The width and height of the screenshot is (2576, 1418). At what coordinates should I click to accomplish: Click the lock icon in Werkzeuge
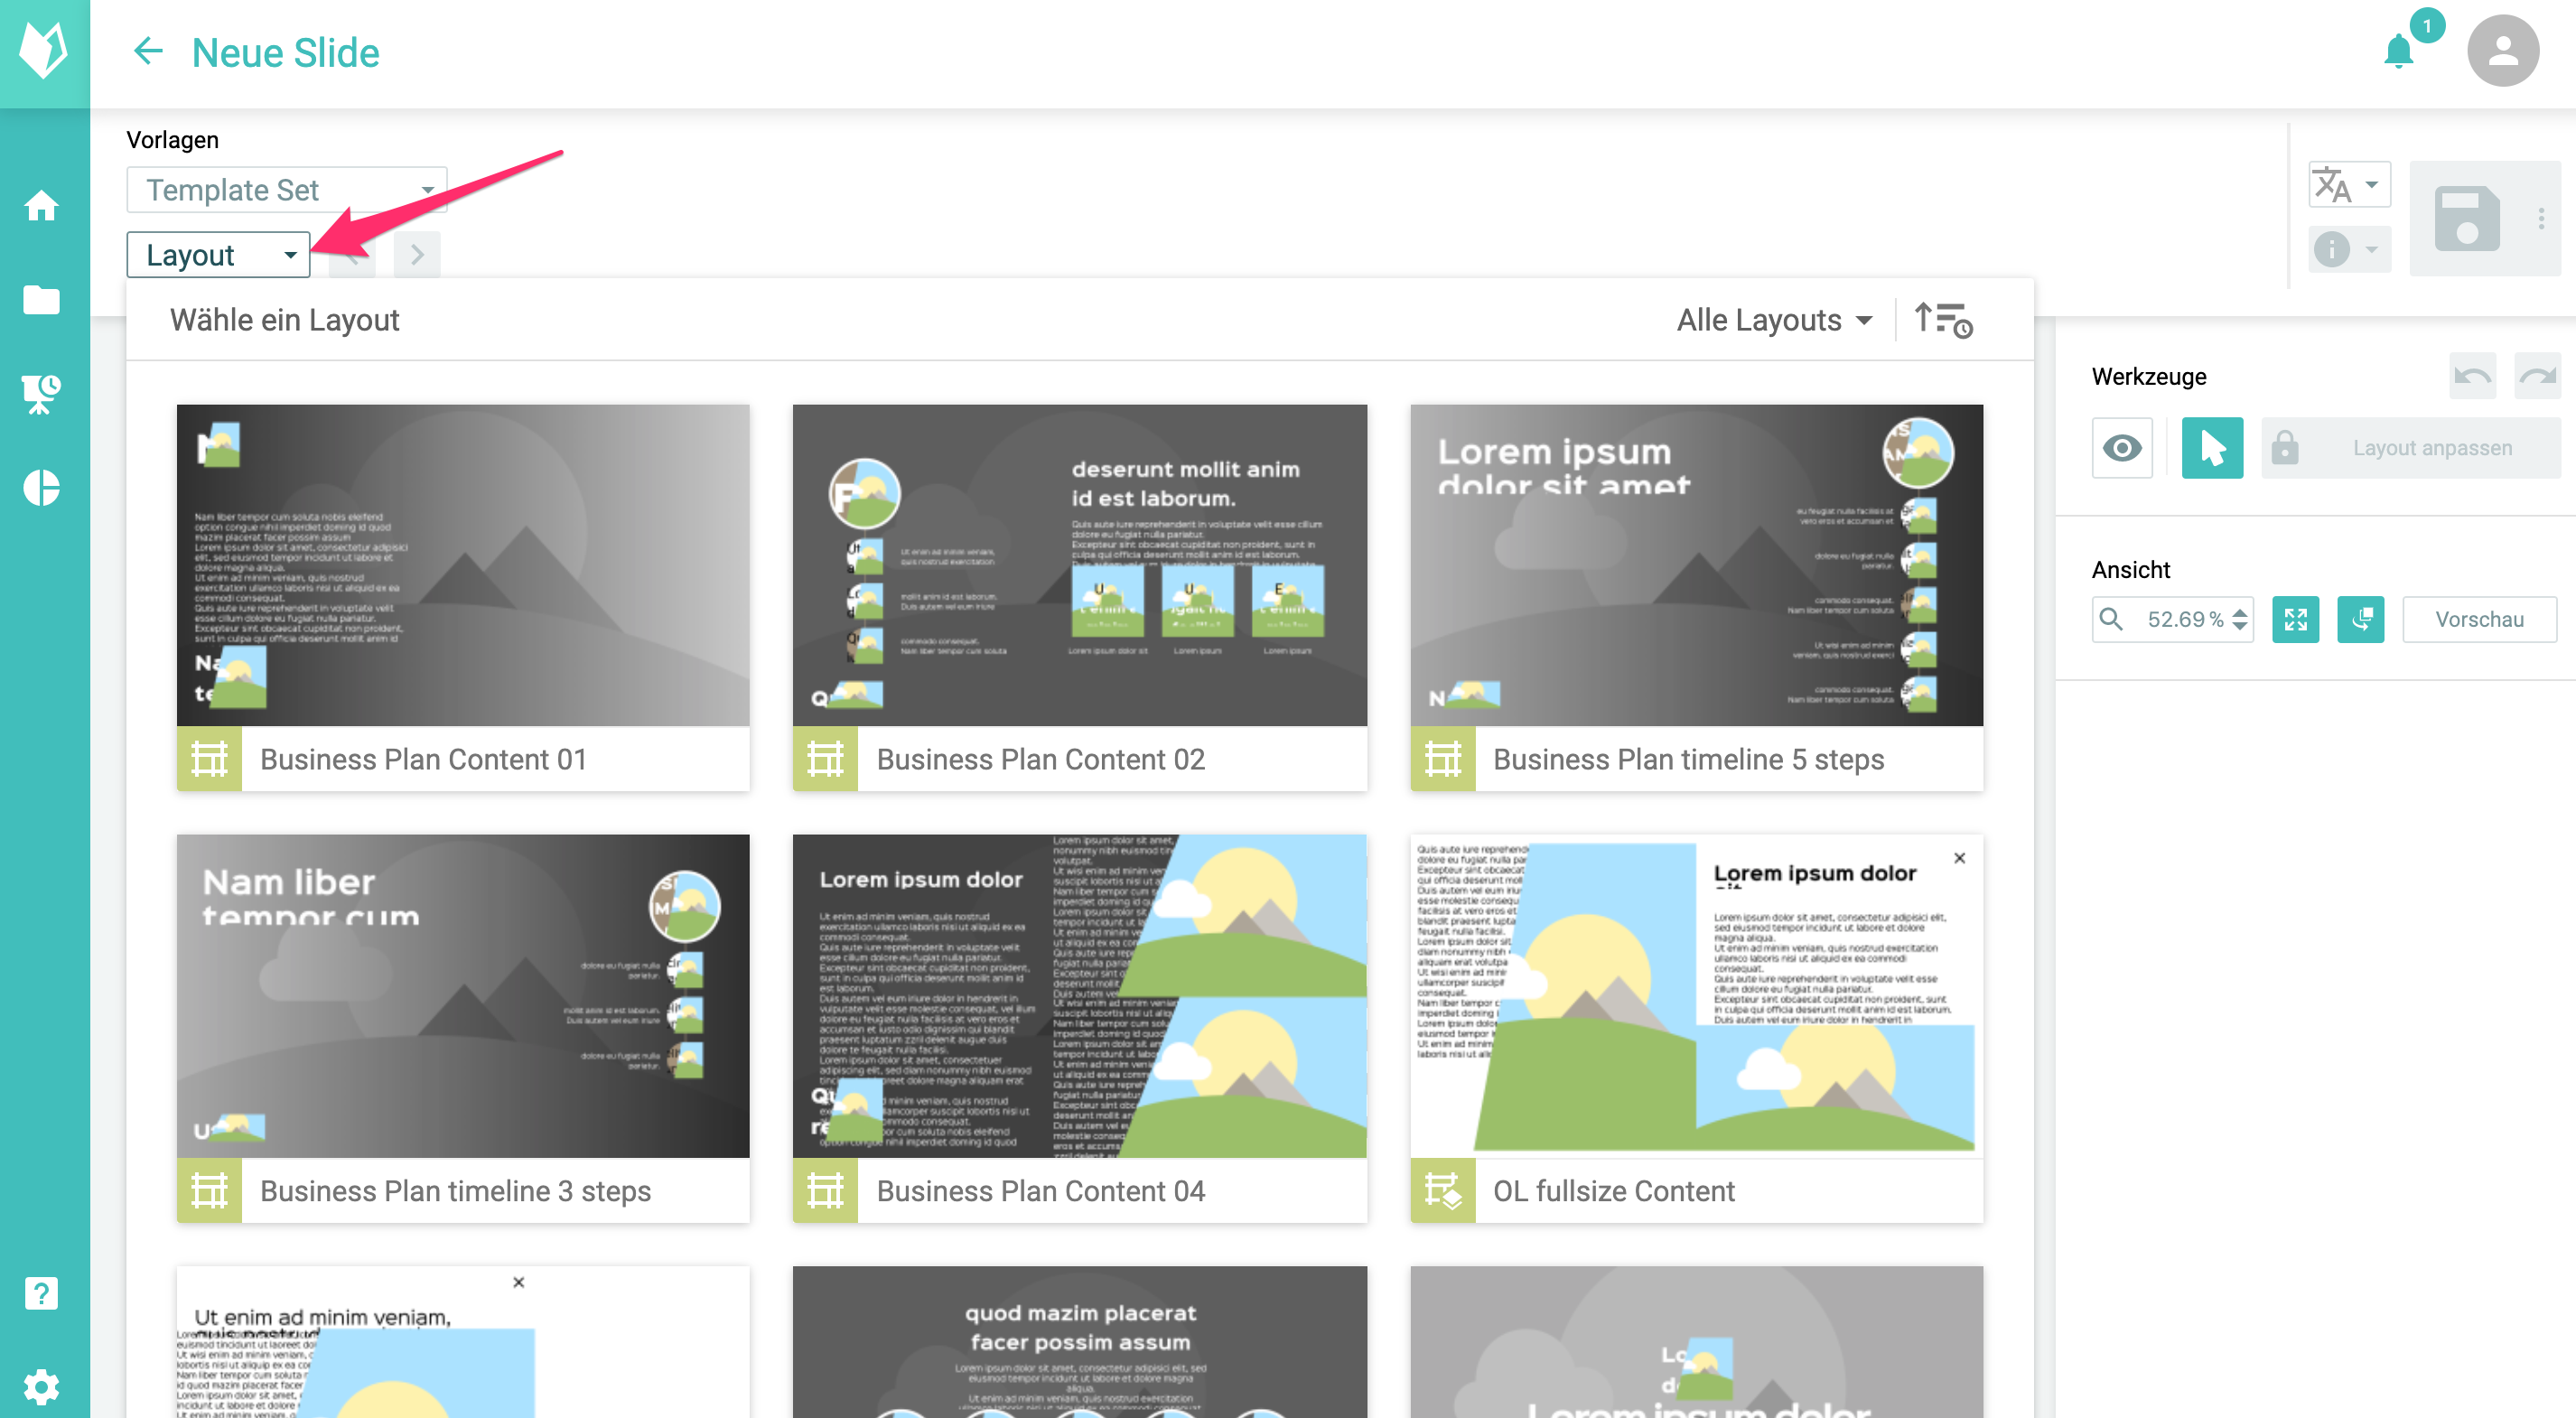click(2285, 448)
